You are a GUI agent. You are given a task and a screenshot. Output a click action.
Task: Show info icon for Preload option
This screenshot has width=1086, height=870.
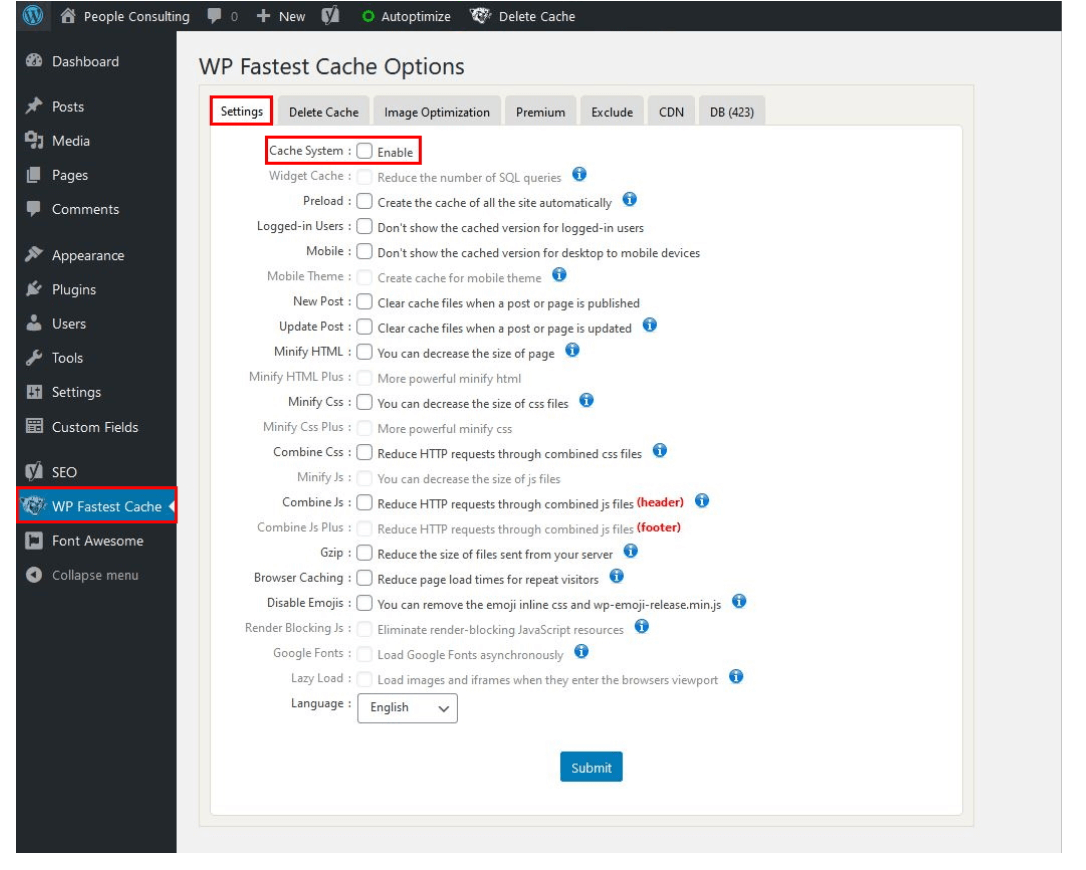pos(630,199)
